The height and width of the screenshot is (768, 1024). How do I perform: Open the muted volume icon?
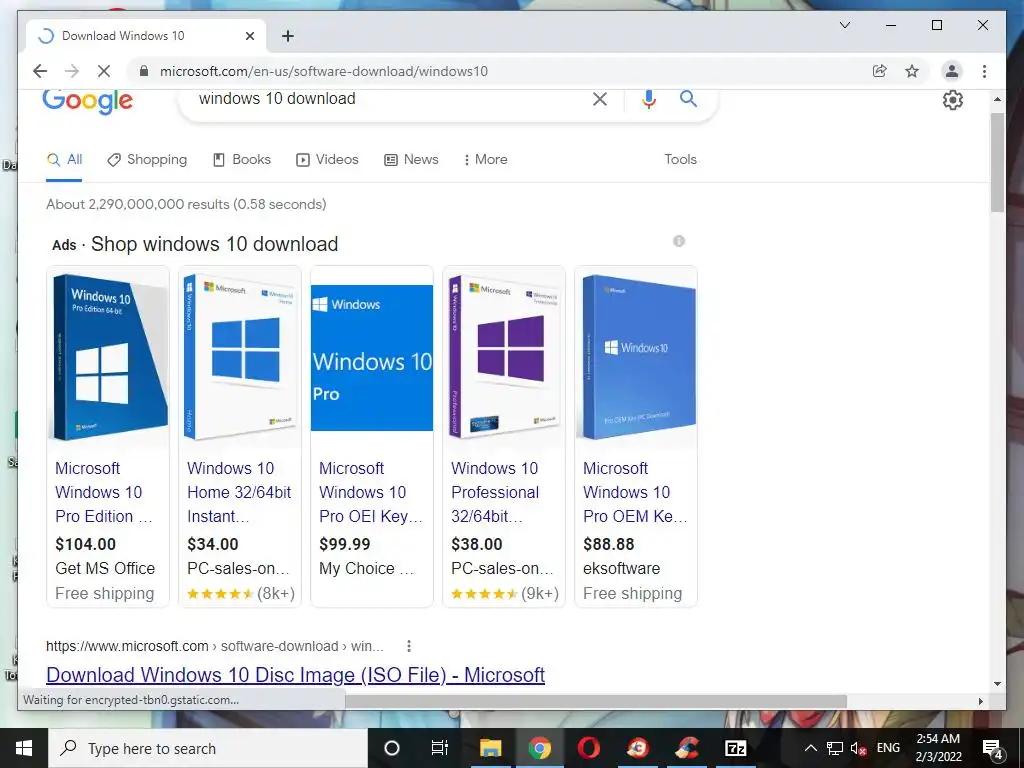[858, 748]
